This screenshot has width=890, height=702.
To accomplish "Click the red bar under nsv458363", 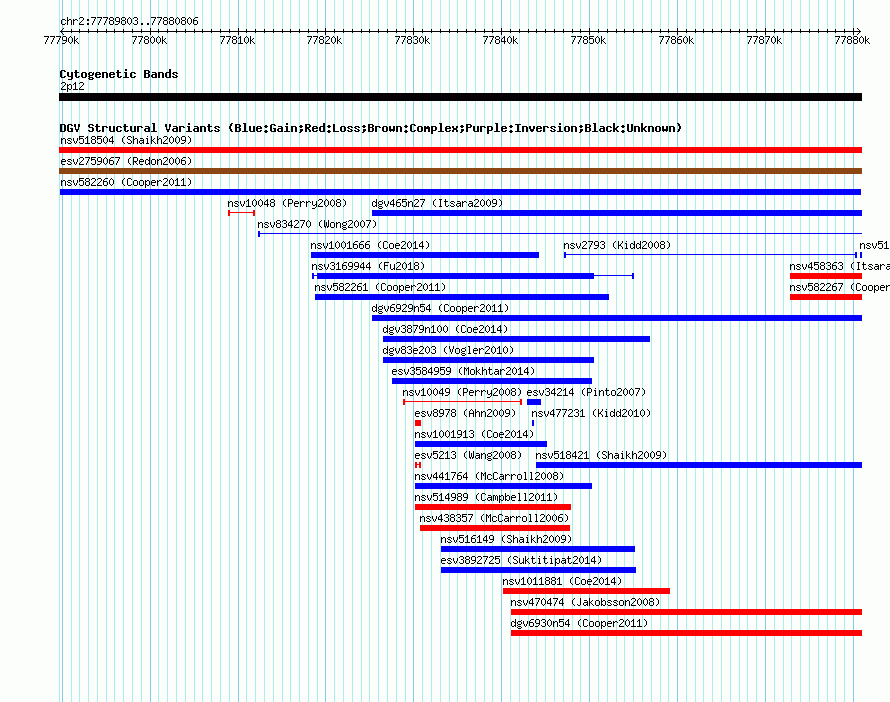I will pyautogui.click(x=826, y=276).
